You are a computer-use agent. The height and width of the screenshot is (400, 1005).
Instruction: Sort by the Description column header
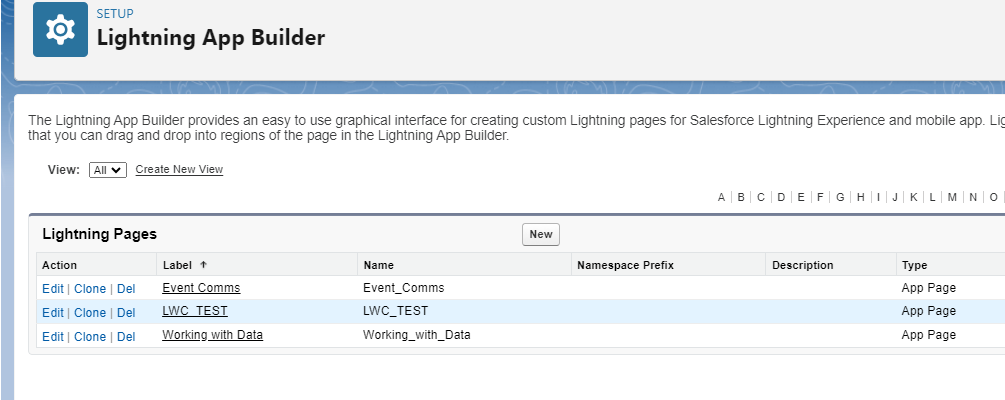(x=802, y=265)
